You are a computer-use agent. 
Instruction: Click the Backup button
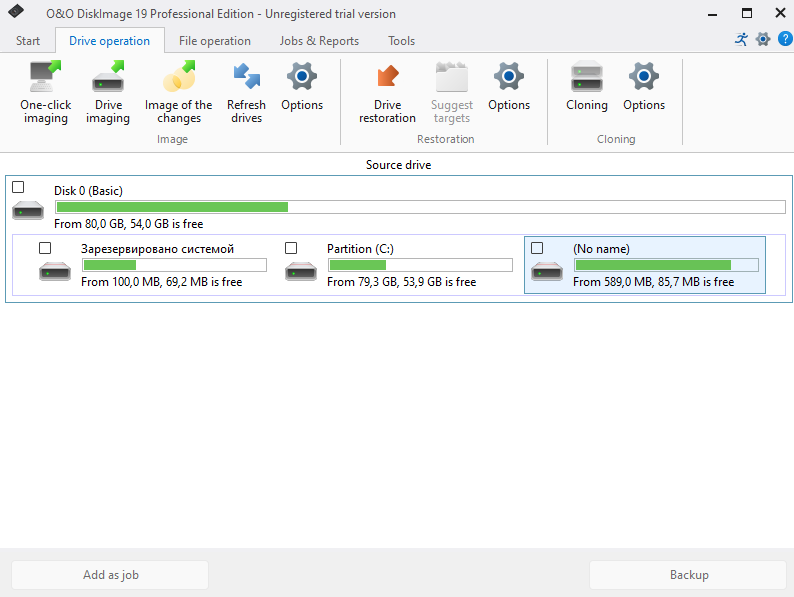689,575
